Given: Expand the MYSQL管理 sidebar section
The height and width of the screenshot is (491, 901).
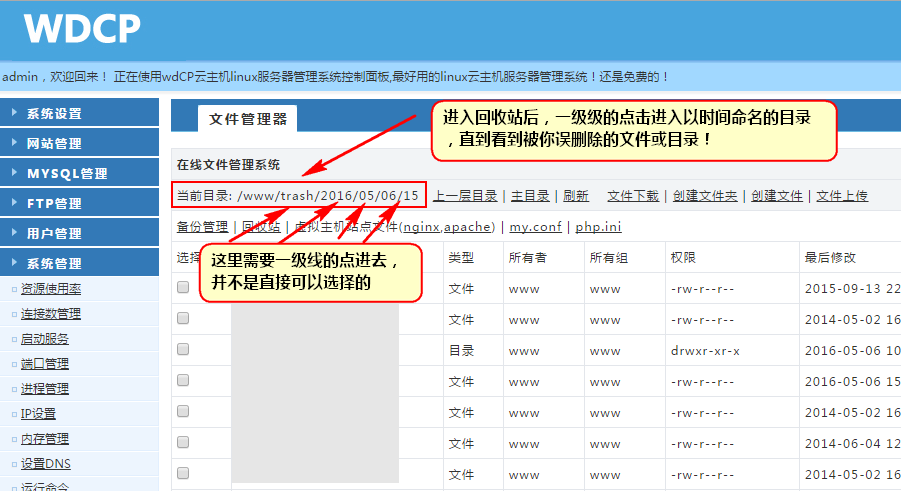Looking at the screenshot, I should [79, 173].
